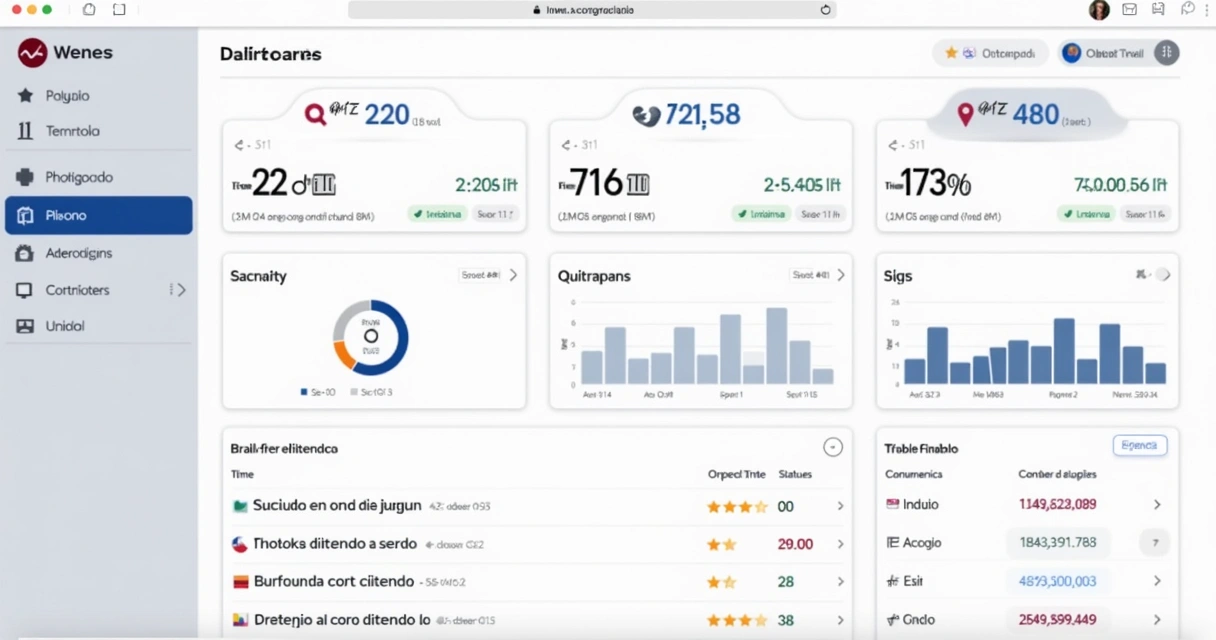Expand the Corrtioters sidebar item chevron
1216x640 pixels.
click(180, 290)
